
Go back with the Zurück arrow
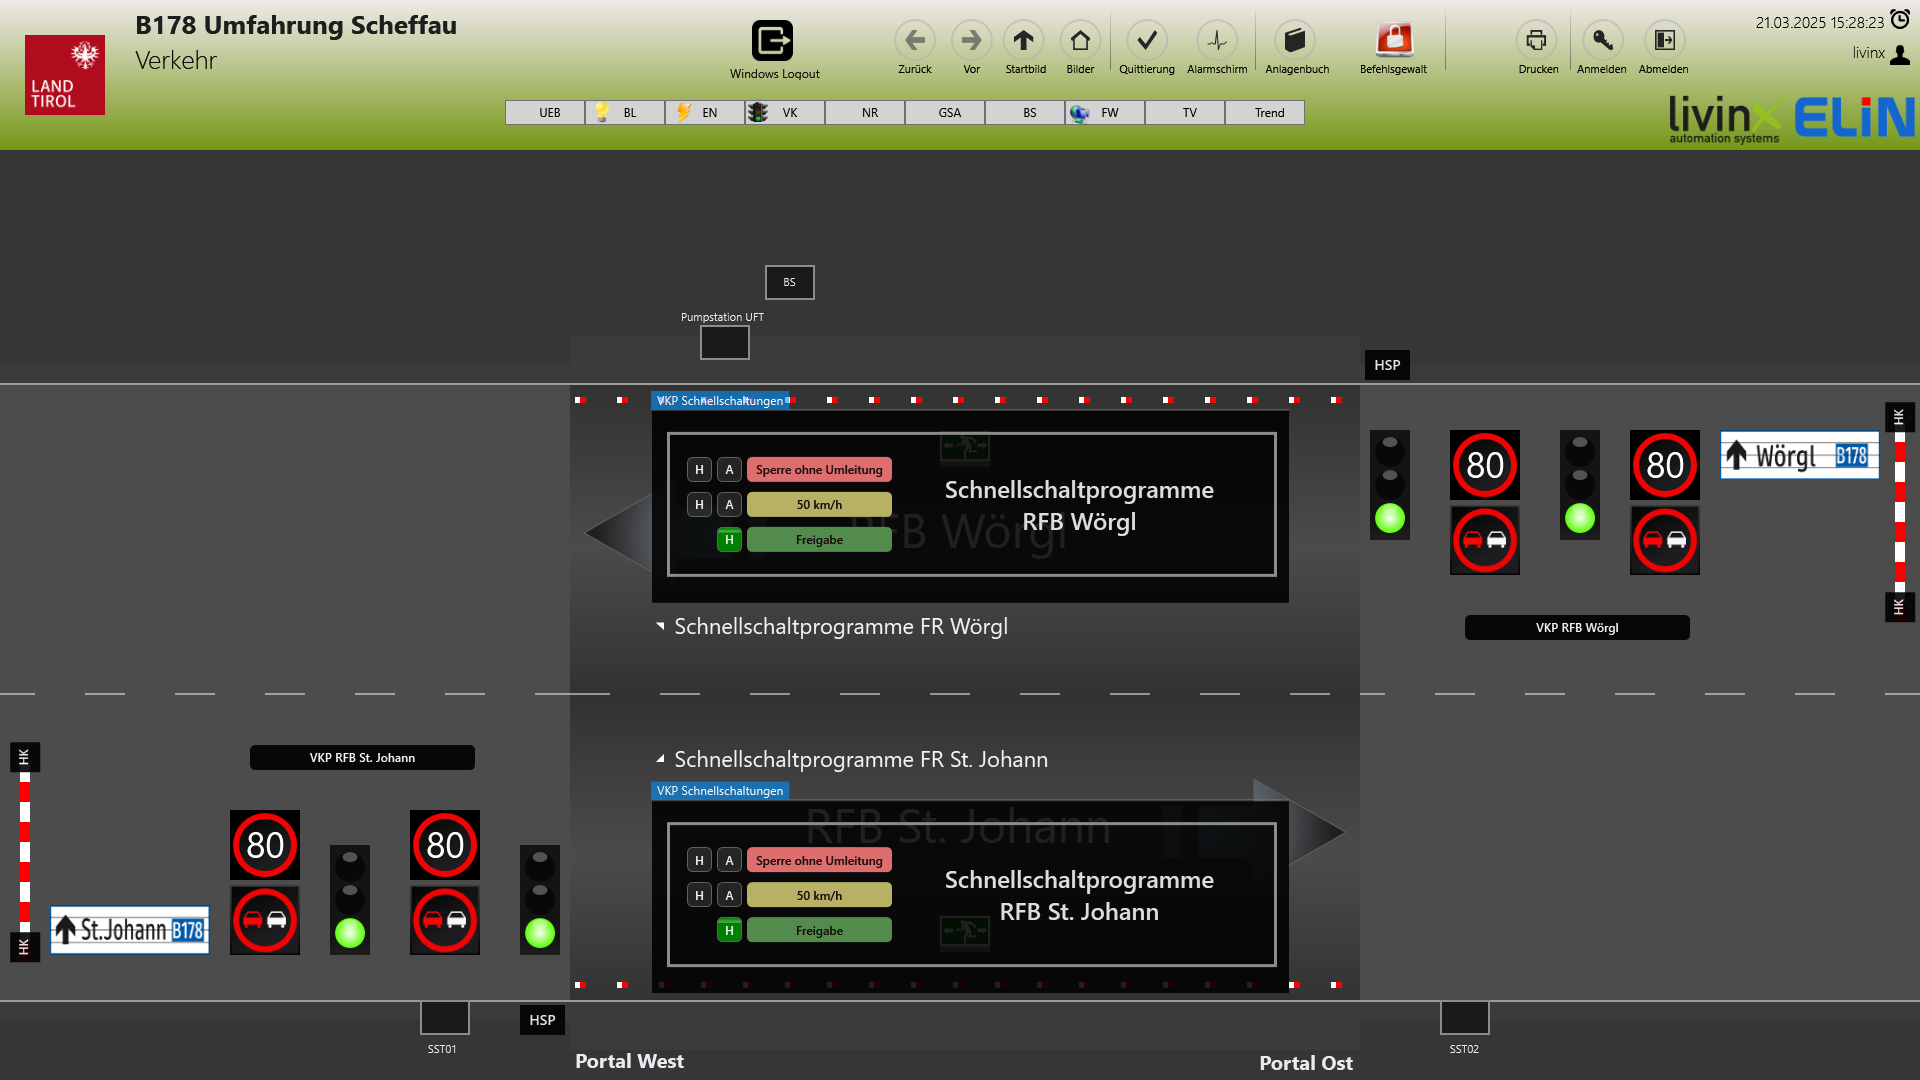click(914, 41)
